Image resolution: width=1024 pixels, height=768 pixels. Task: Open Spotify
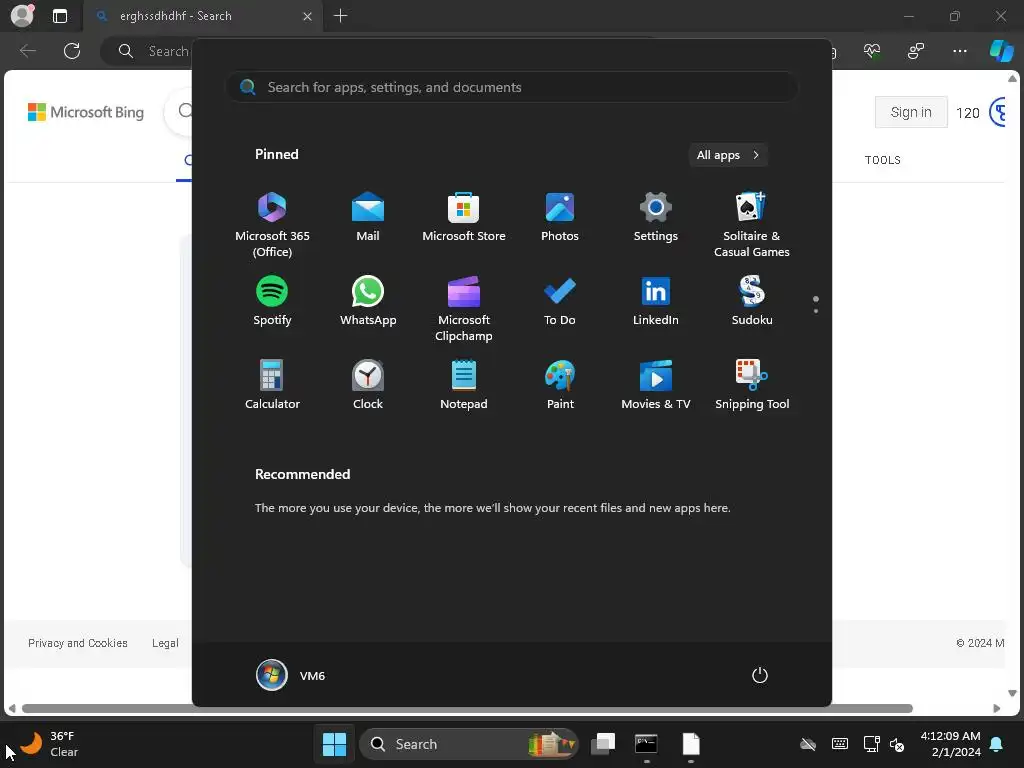point(272,300)
